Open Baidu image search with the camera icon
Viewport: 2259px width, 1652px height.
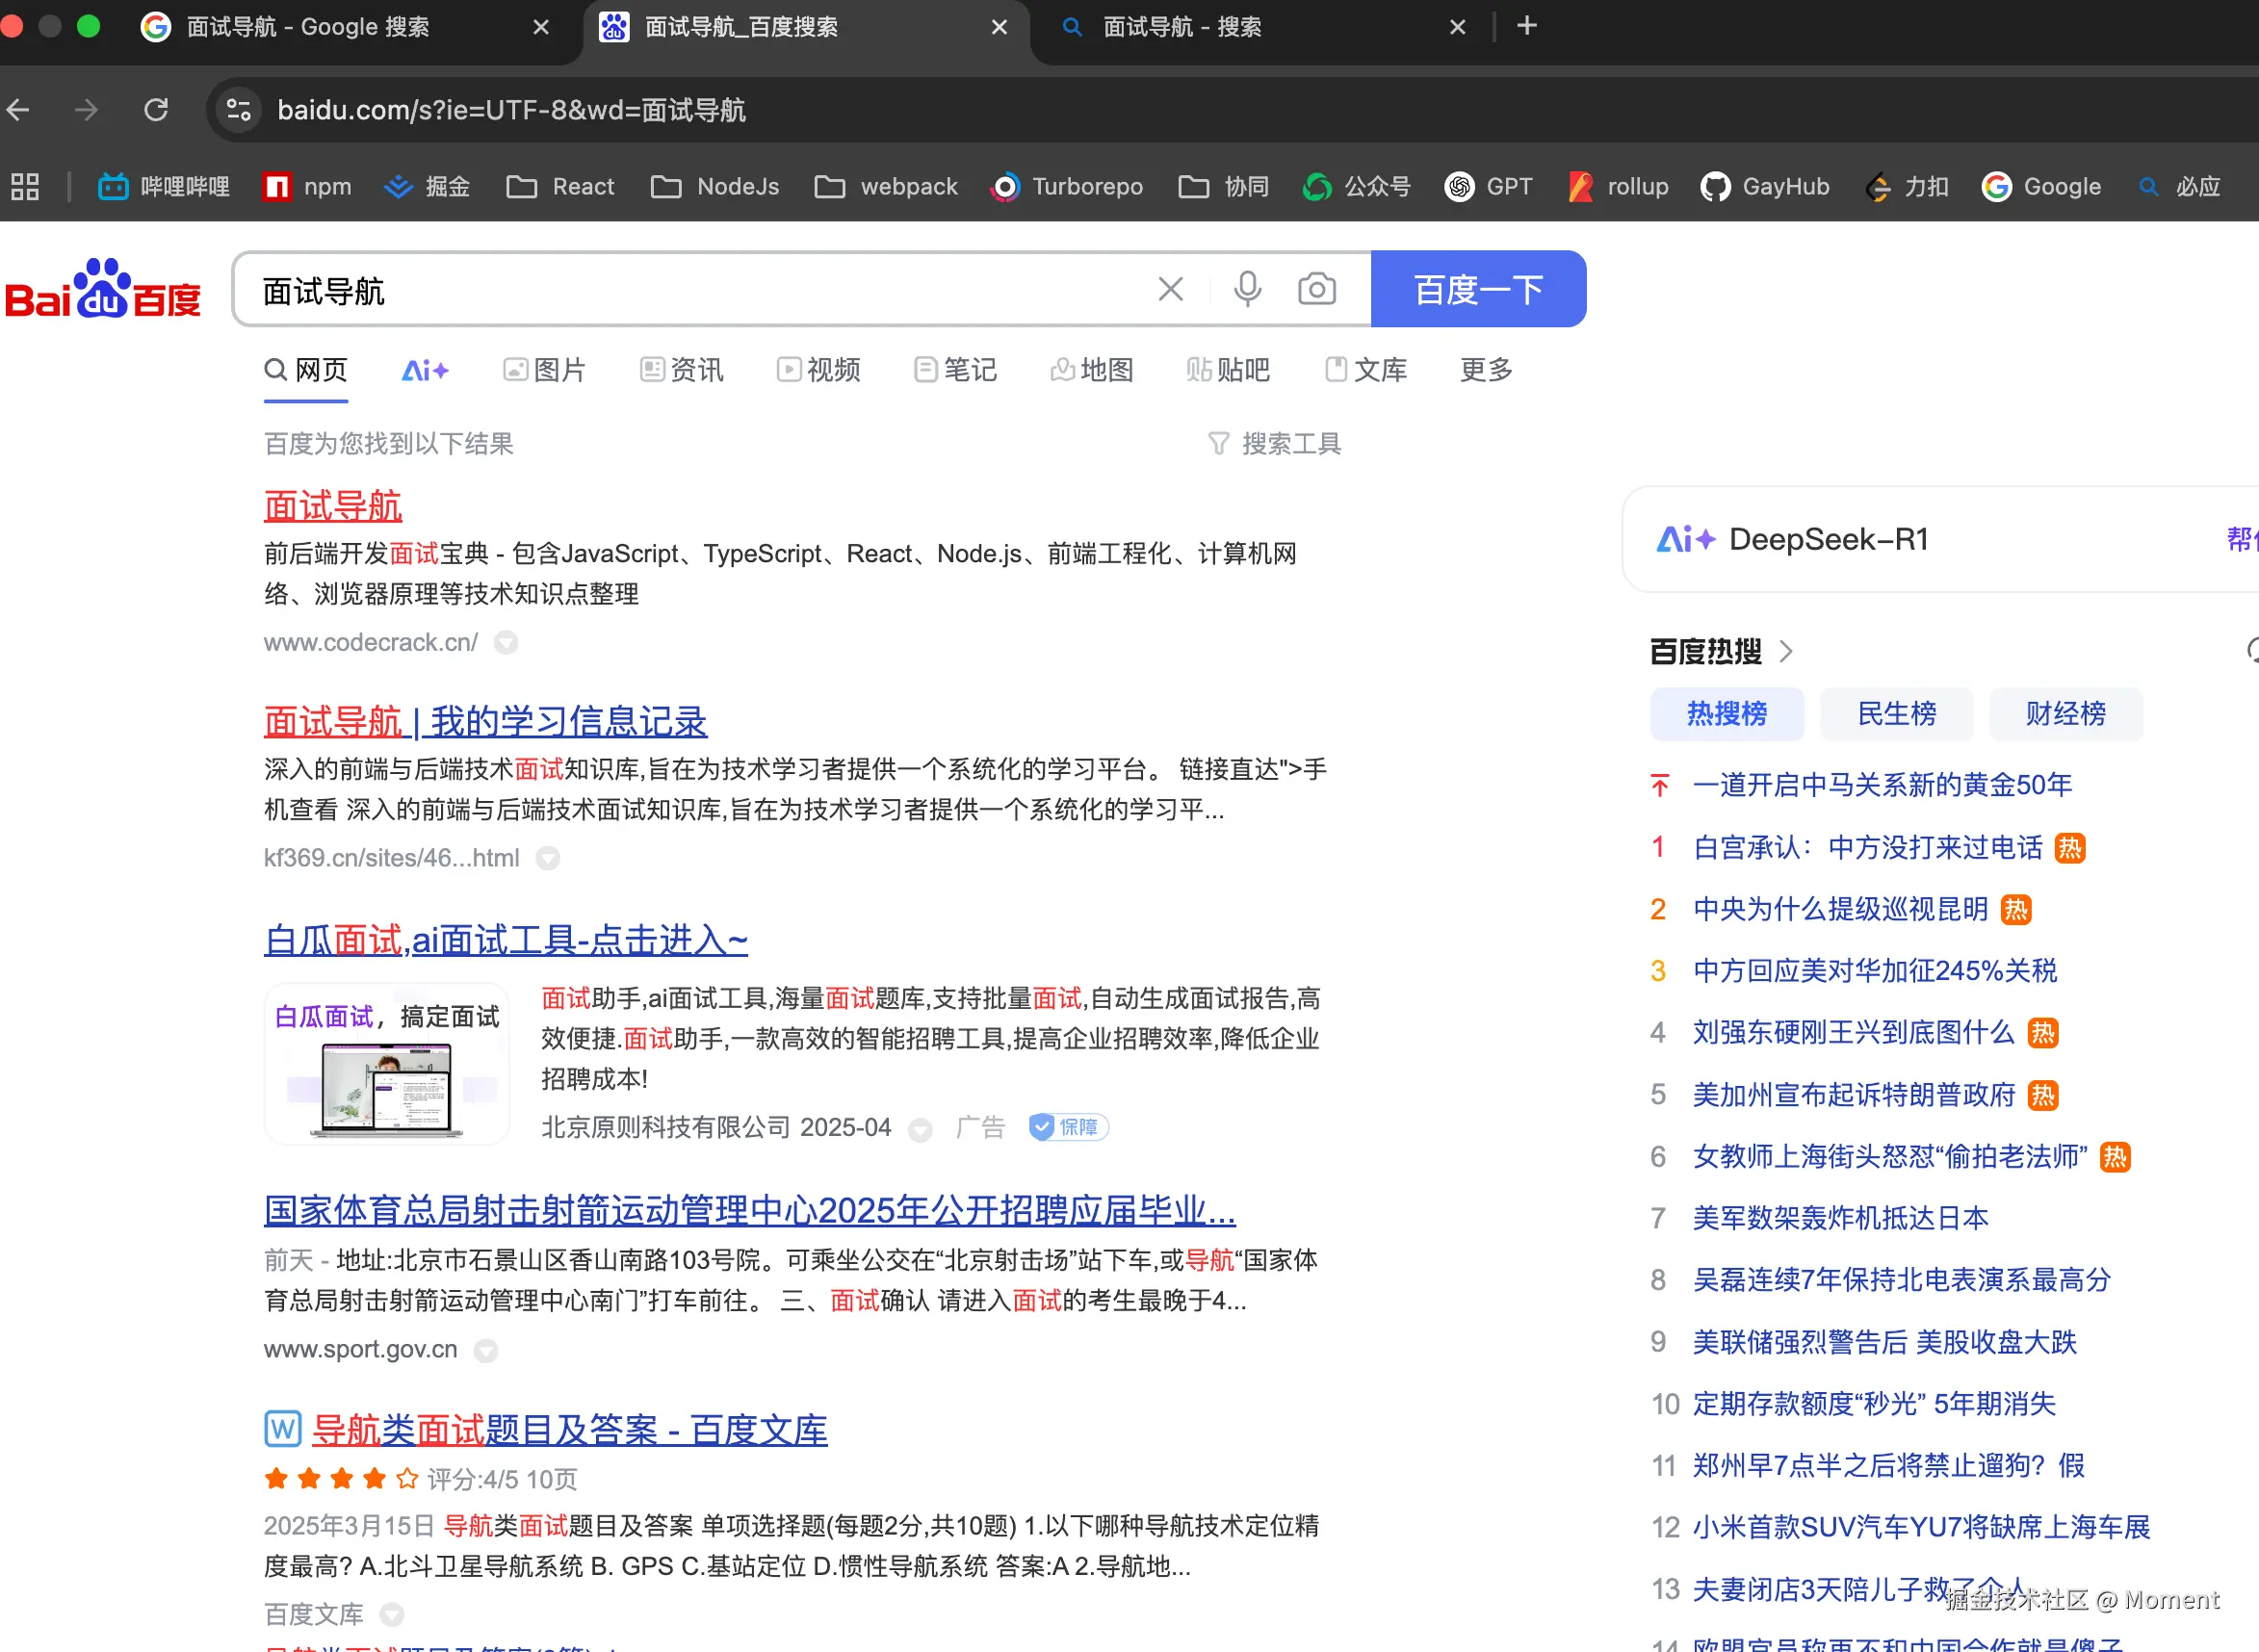[x=1316, y=289]
